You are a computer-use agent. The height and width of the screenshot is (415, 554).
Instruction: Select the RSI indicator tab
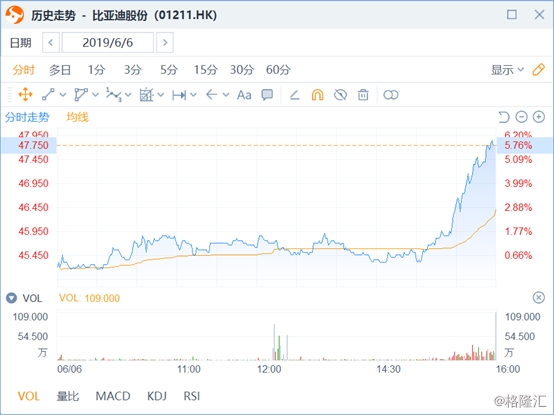point(192,396)
